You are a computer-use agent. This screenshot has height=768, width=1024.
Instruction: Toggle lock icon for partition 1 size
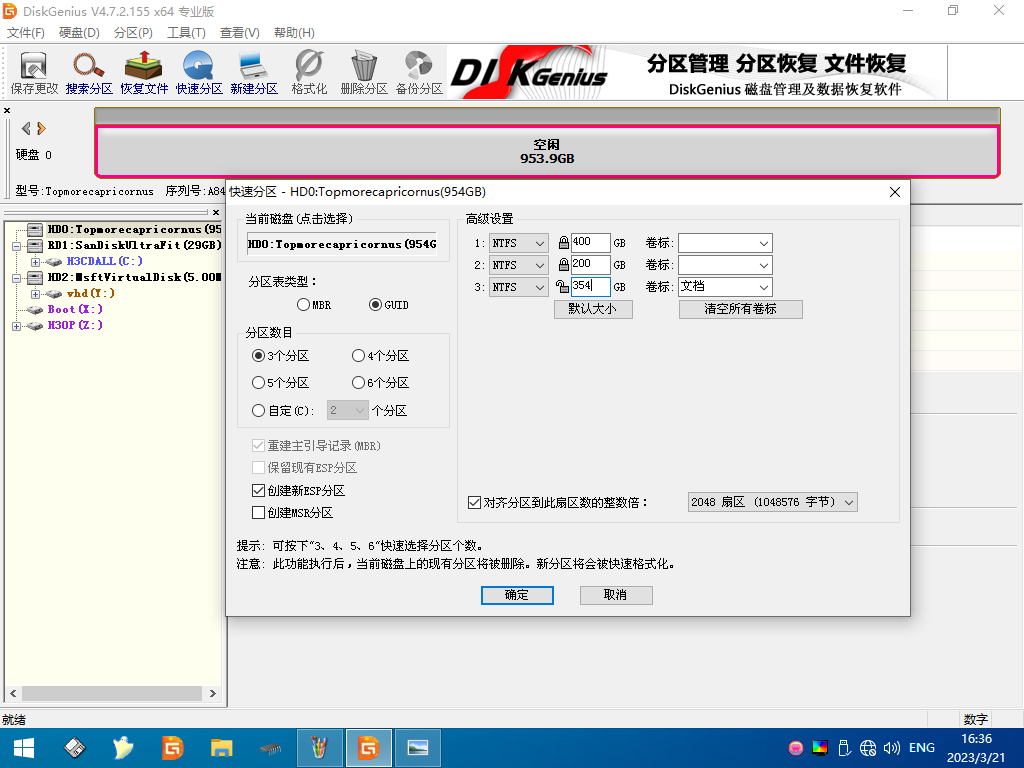coord(563,243)
